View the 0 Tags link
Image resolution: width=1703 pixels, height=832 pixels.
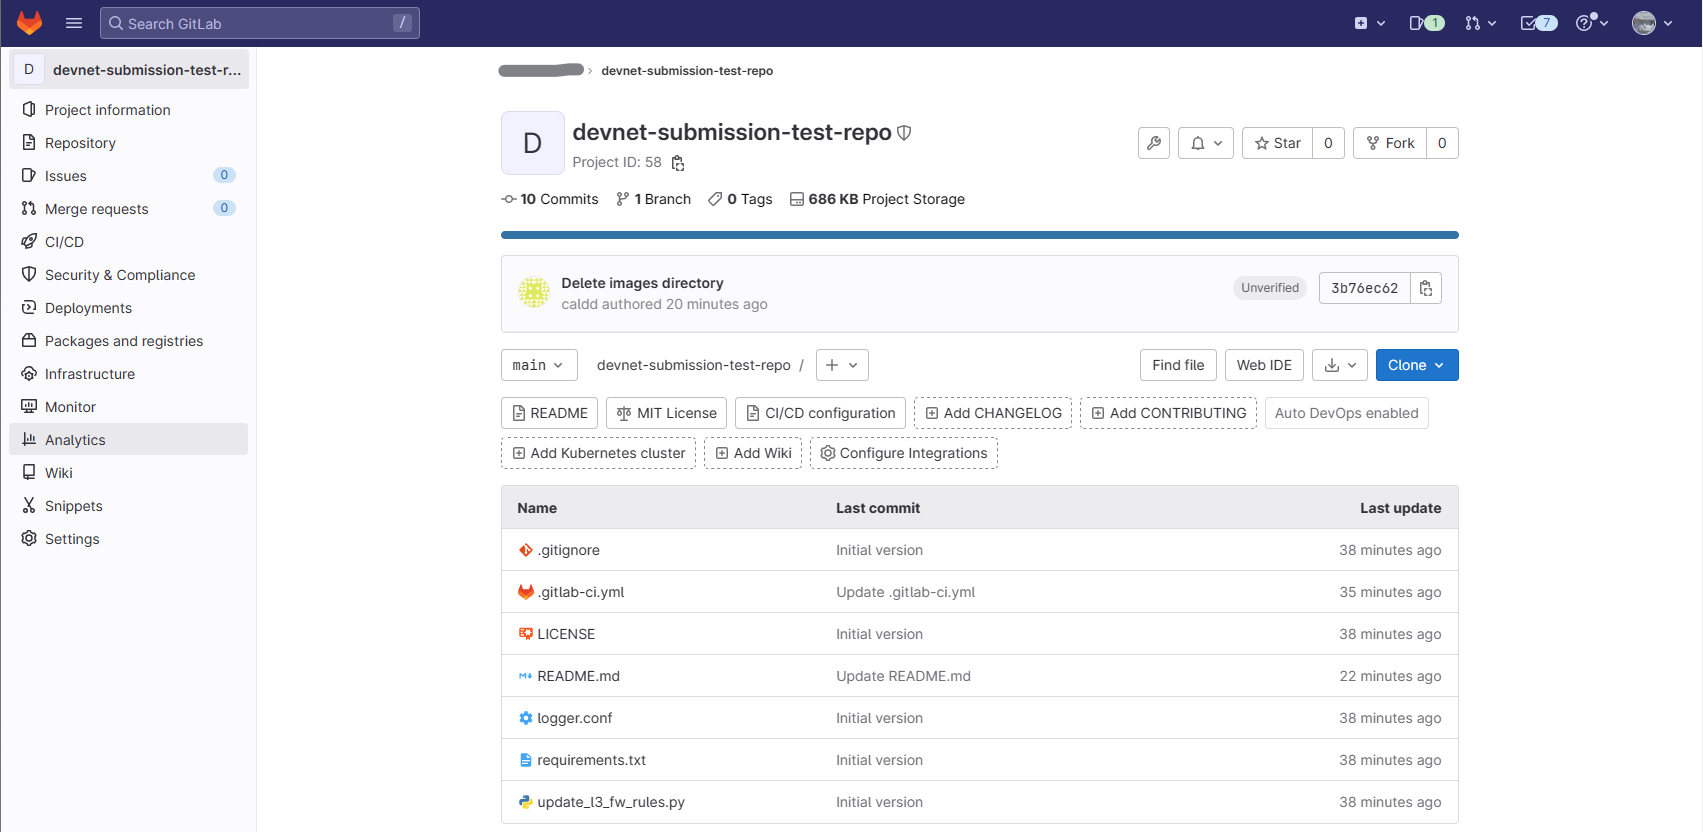click(x=740, y=199)
